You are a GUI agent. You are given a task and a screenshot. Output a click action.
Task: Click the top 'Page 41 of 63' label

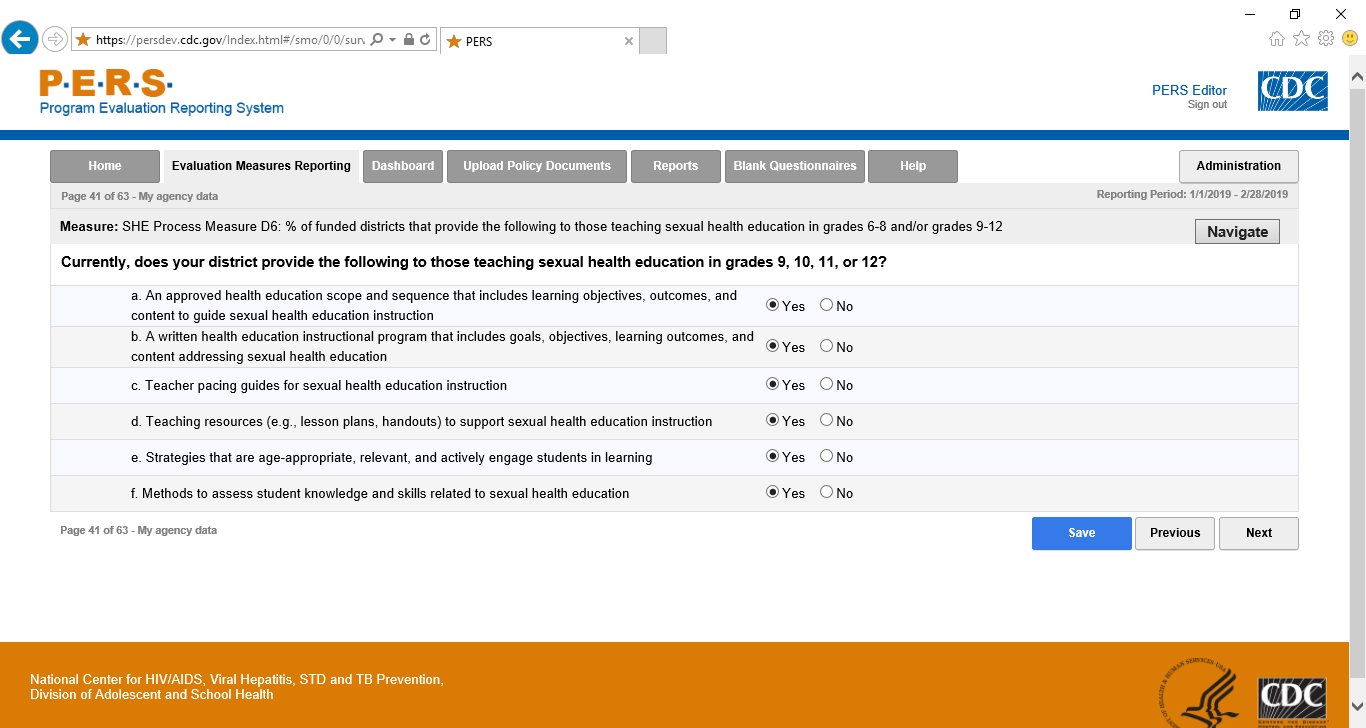(139, 196)
